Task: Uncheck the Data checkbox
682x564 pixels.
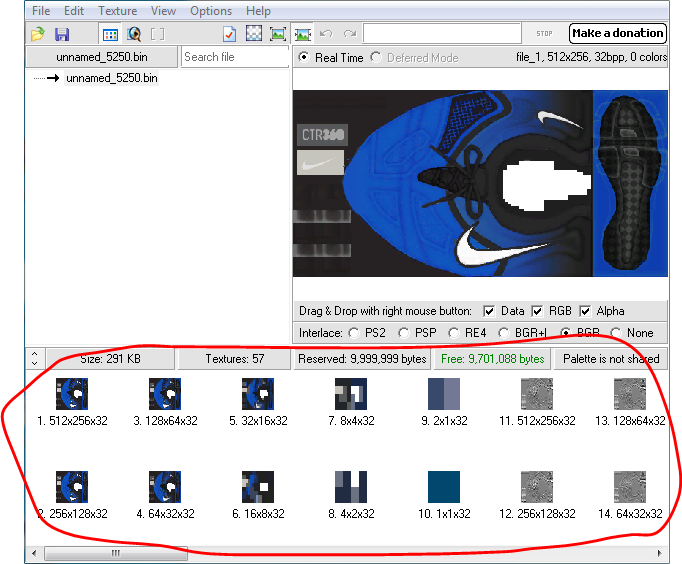Action: pos(489,311)
